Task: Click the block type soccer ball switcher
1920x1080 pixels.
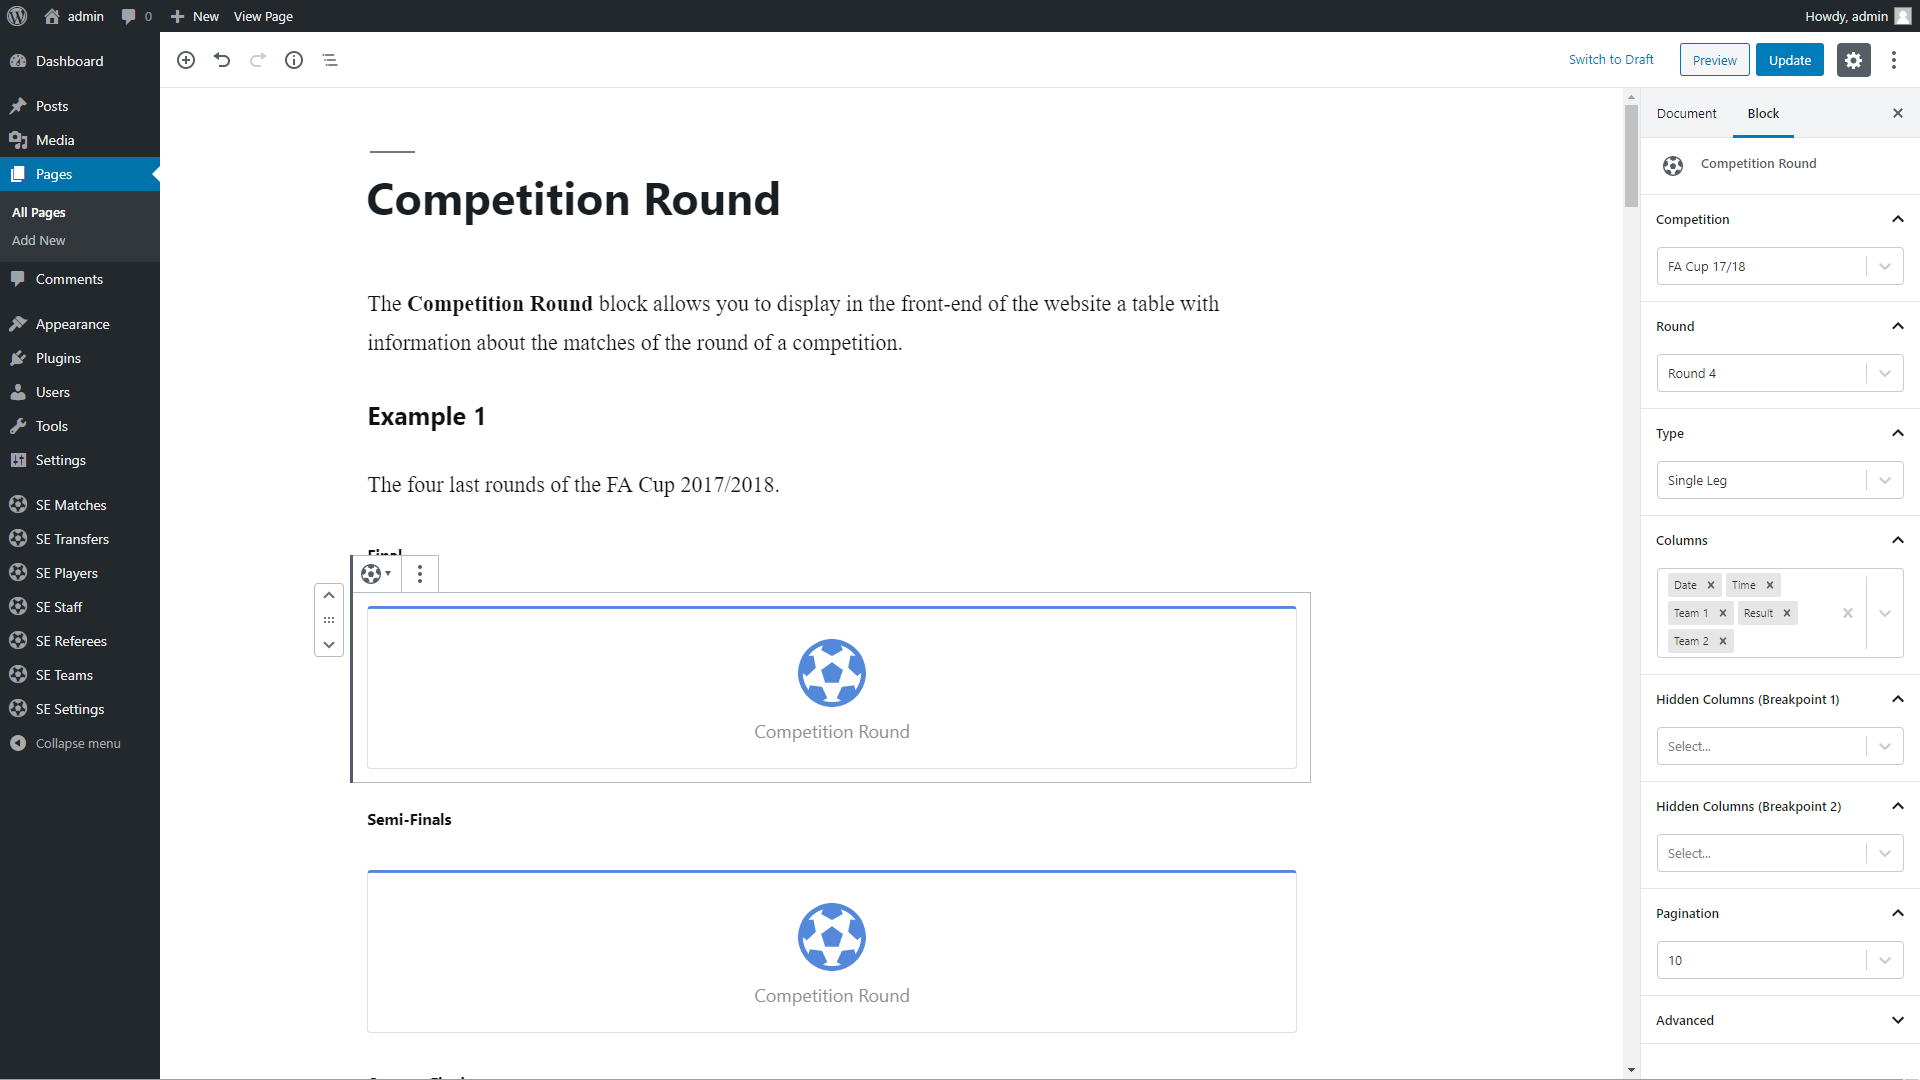Action: (376, 574)
